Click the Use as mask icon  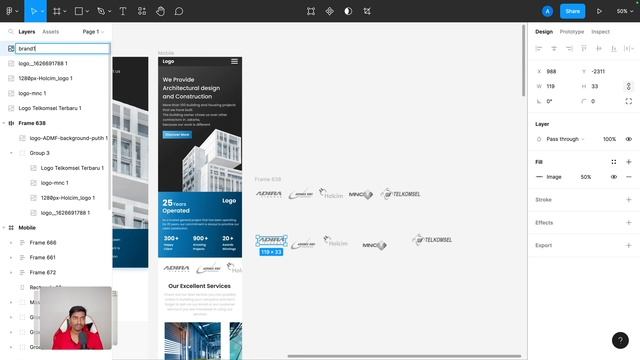coord(348,11)
